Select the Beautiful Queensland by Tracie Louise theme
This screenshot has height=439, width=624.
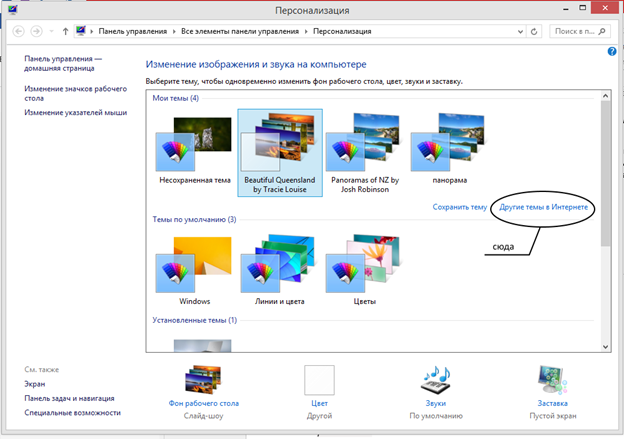pyautogui.click(x=280, y=152)
